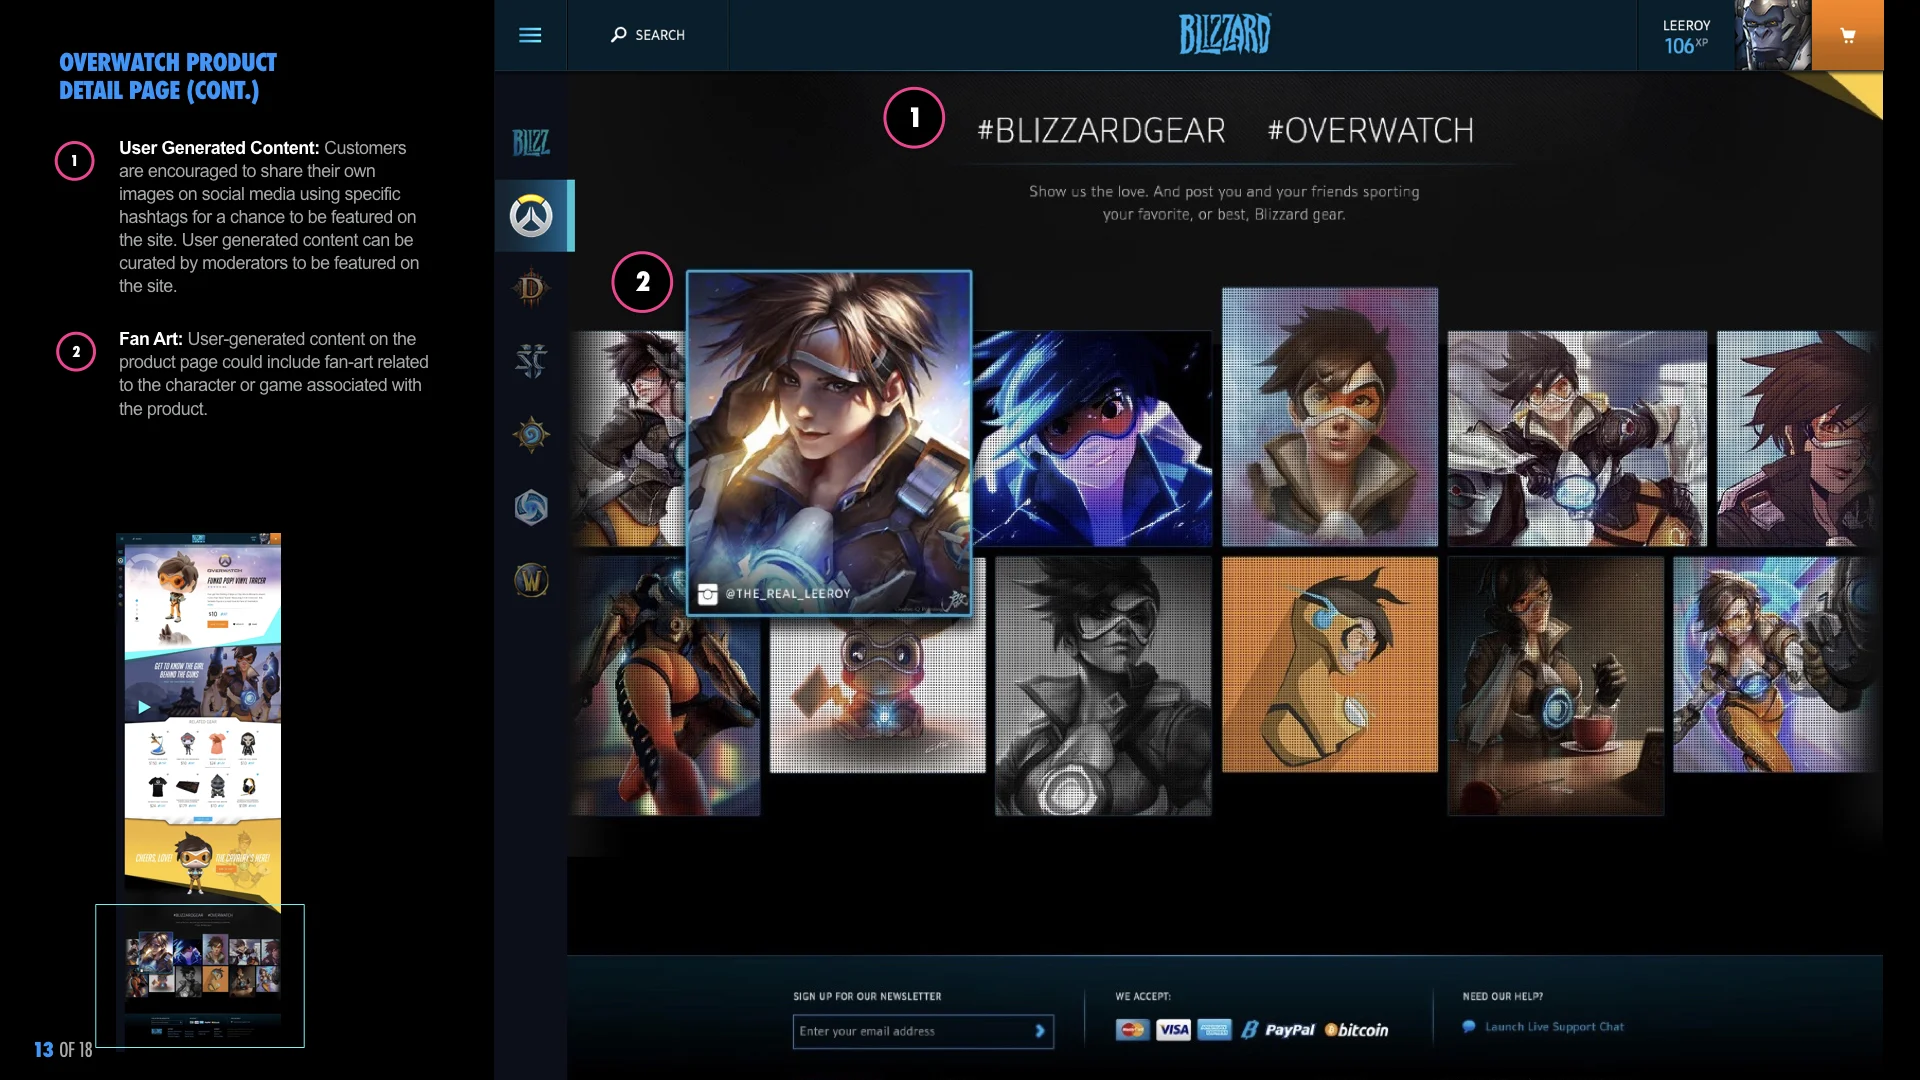Select the StarCraft icon in sidebar
Image resolution: width=1920 pixels, height=1080 pixels.
point(531,361)
